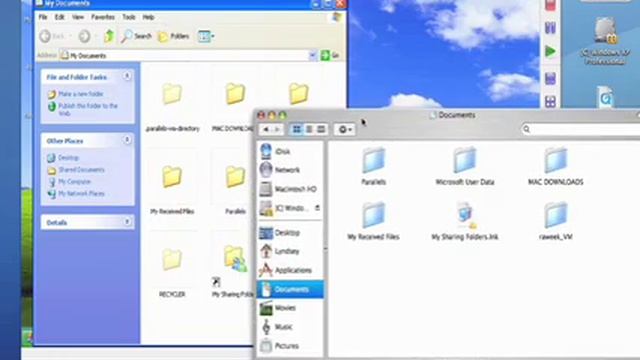Select Network in Finder sidebar
The height and width of the screenshot is (360, 640).
pos(291,170)
